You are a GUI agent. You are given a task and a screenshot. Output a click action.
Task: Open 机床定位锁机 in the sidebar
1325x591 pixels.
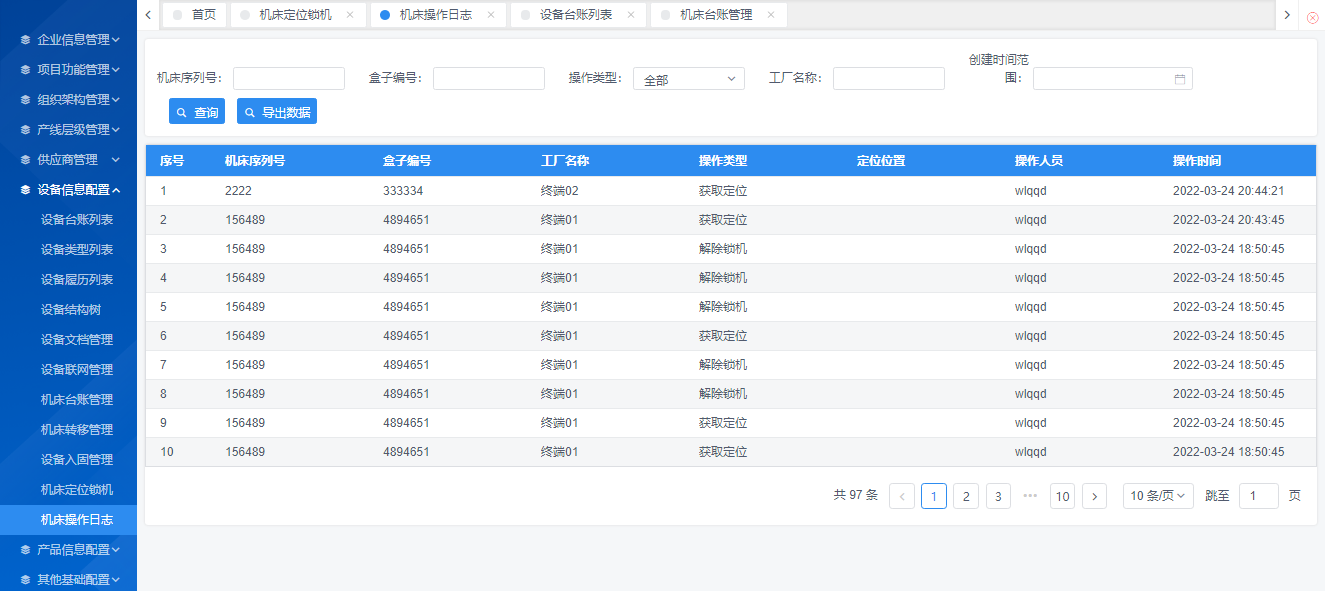(x=77, y=490)
